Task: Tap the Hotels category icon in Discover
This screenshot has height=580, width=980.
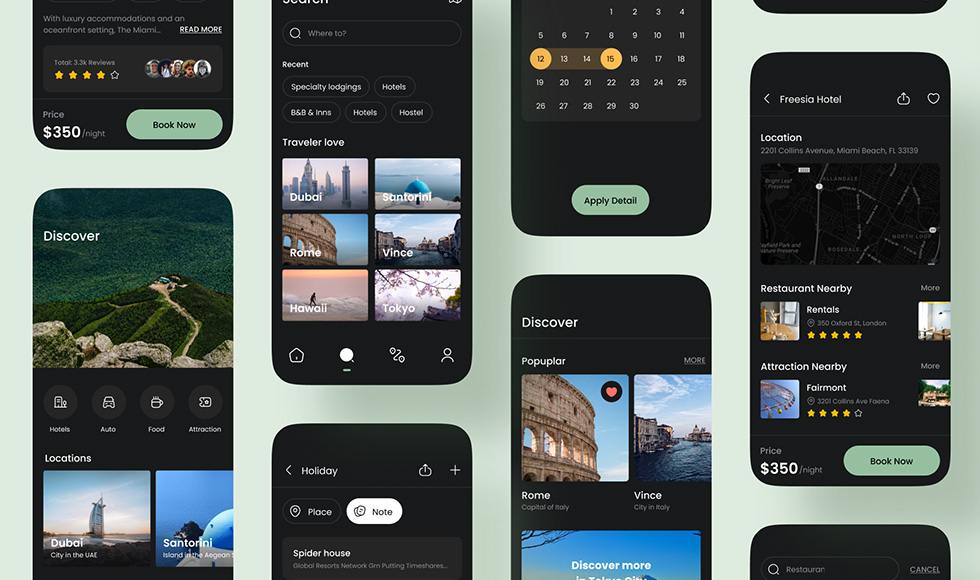Action: click(x=60, y=402)
